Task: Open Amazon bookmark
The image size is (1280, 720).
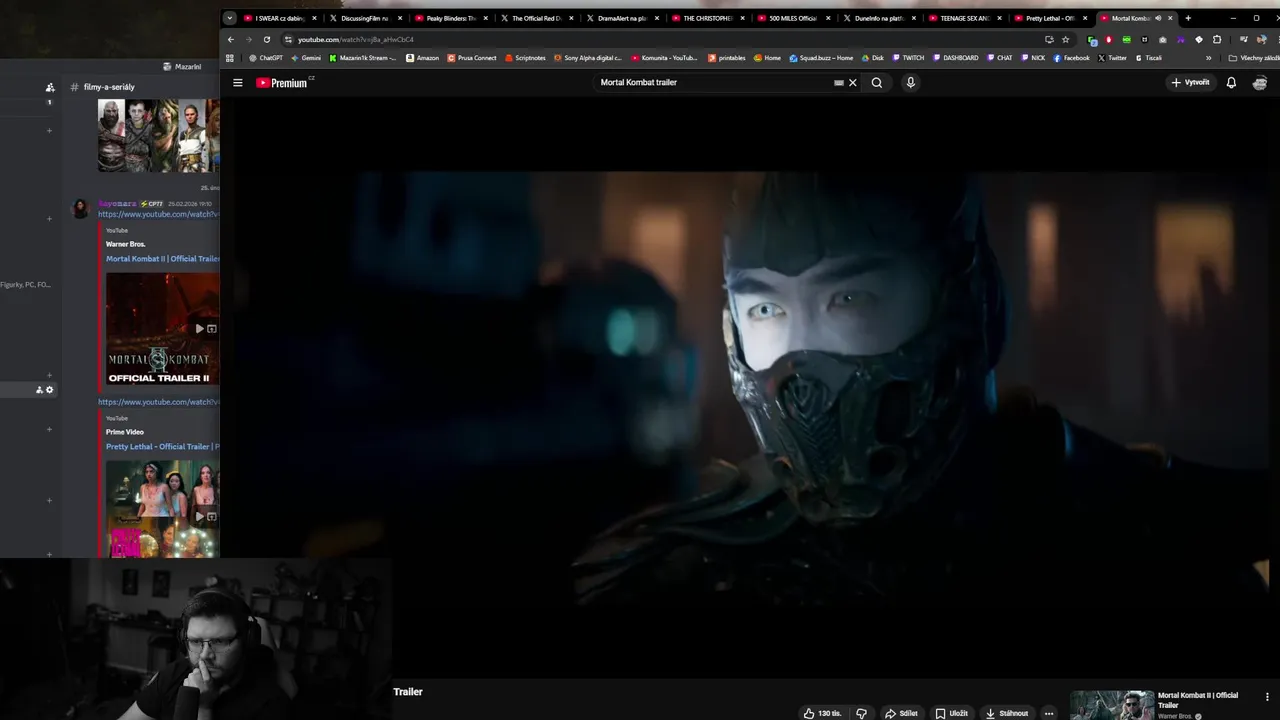Action: [x=422, y=58]
